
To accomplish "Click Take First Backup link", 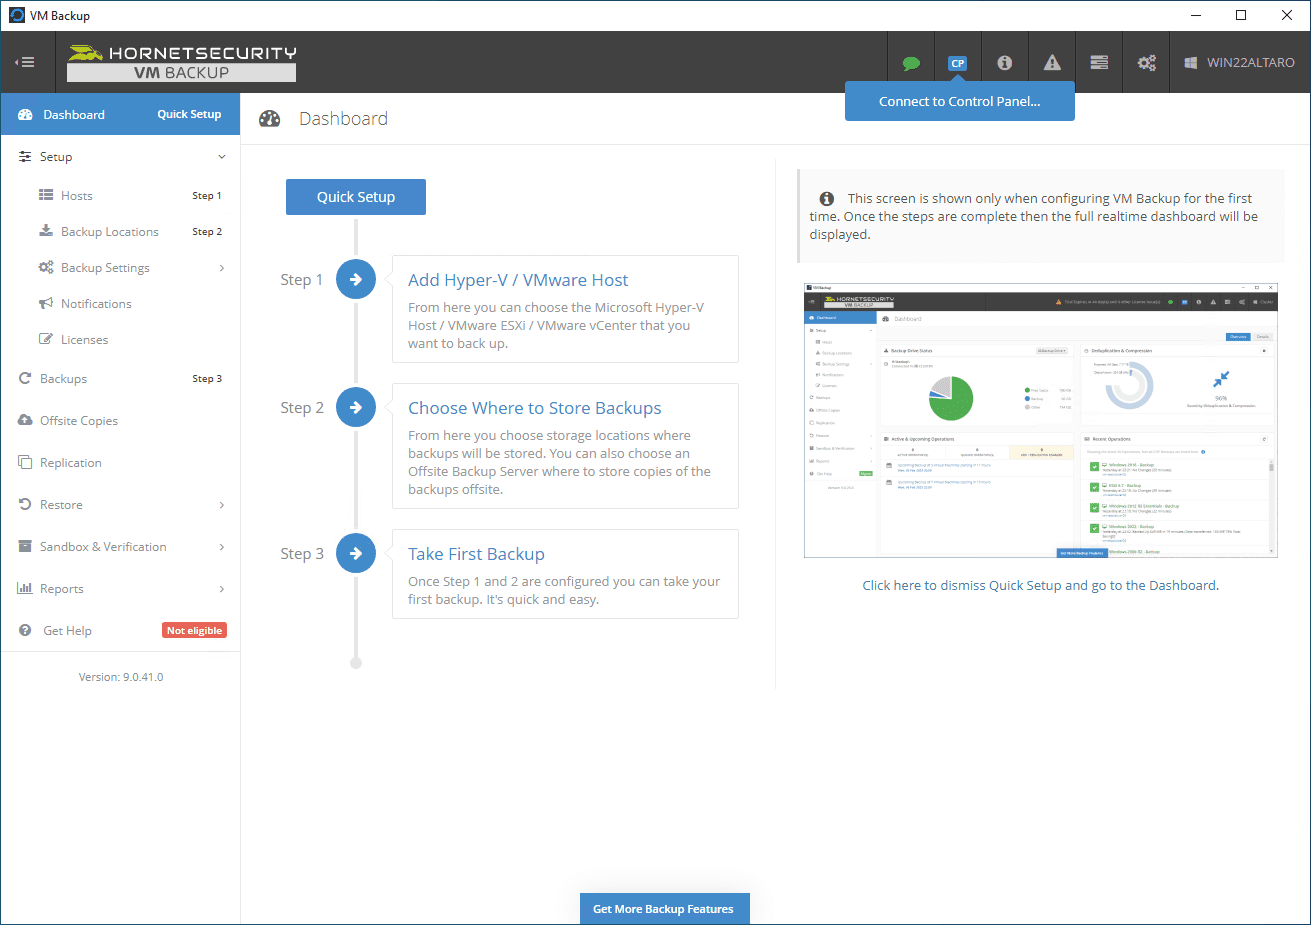I will 476,554.
